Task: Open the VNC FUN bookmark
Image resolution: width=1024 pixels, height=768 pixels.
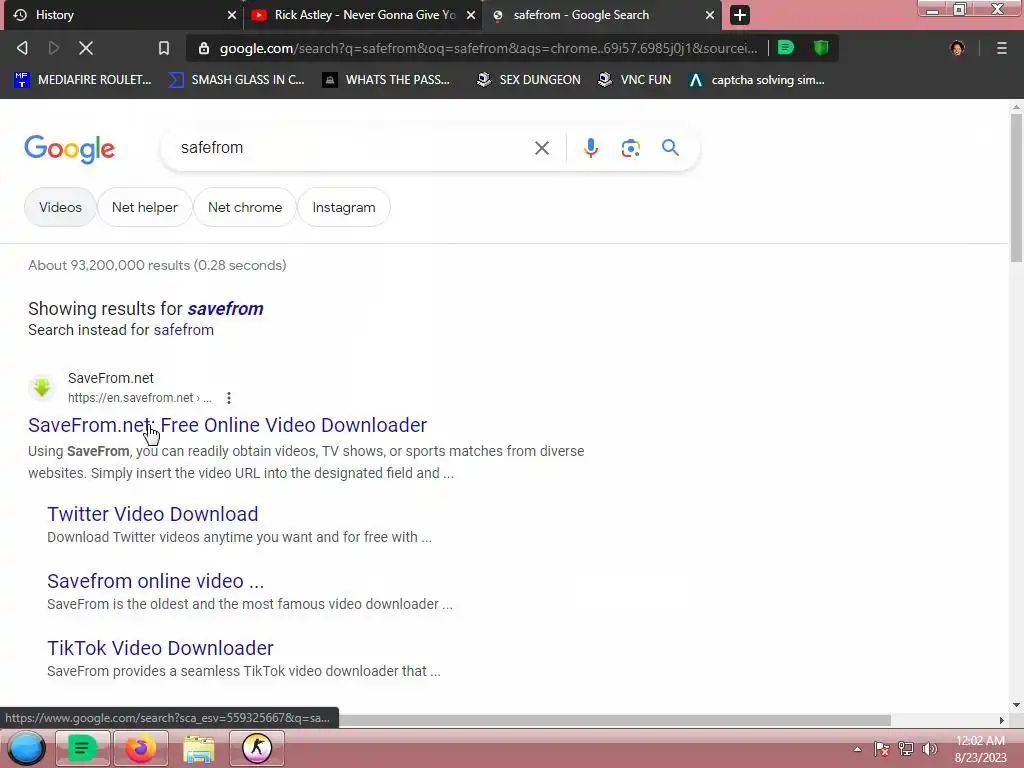Action: tap(635, 80)
